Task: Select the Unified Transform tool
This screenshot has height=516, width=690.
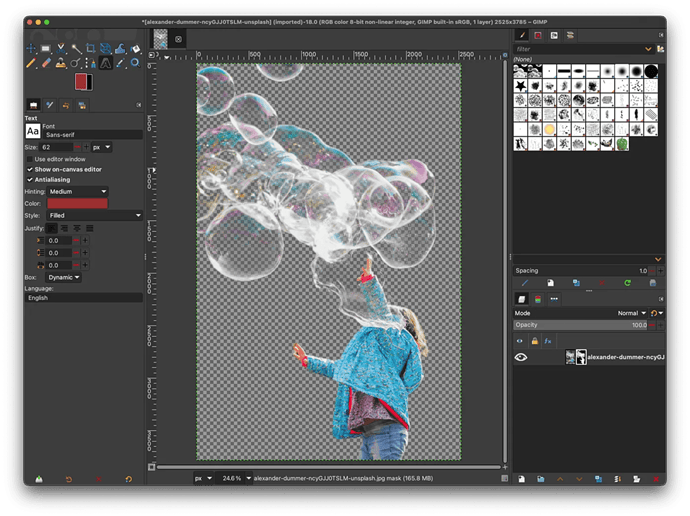Action: [x=106, y=48]
